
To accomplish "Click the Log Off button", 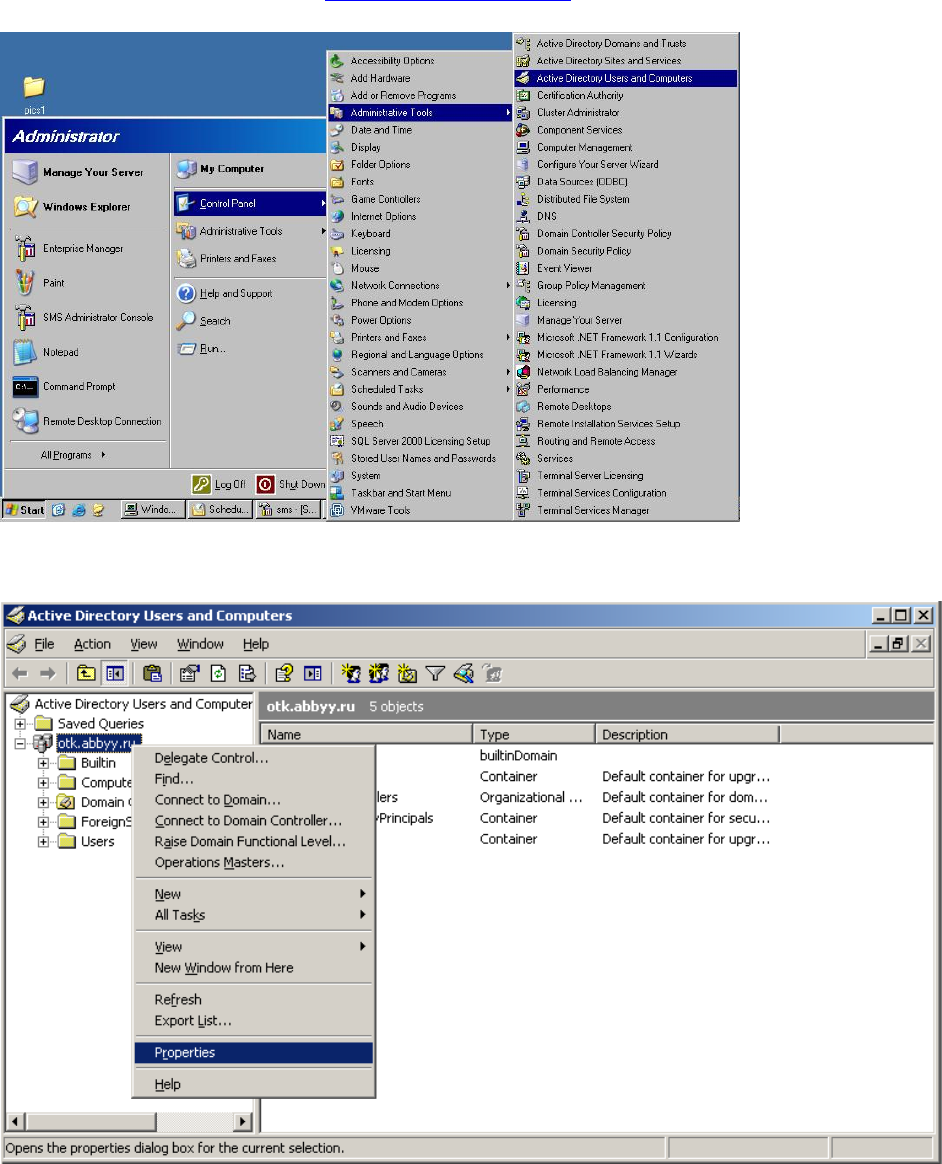I will pos(220,485).
